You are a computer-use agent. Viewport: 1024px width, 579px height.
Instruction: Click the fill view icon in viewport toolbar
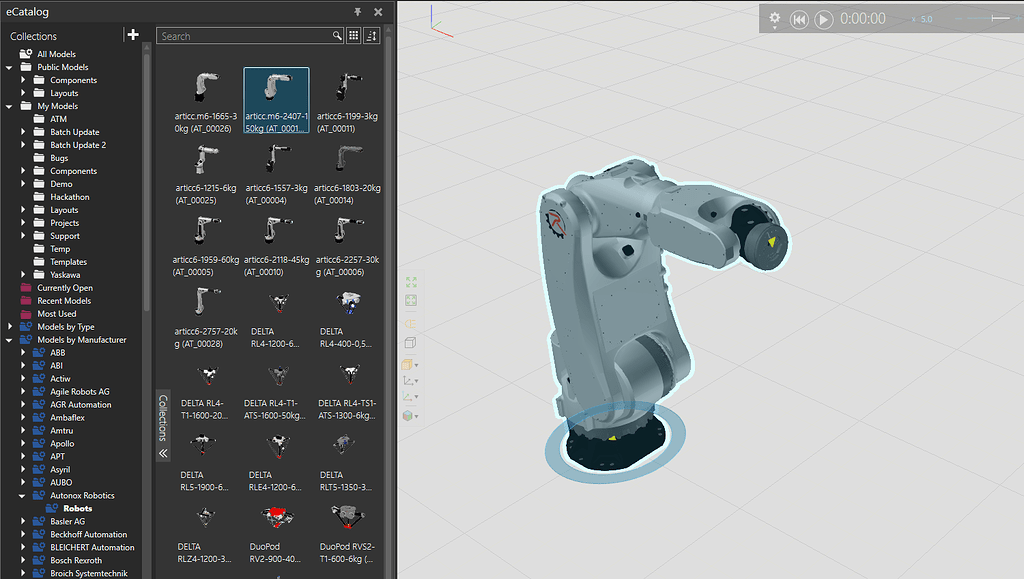(x=410, y=283)
